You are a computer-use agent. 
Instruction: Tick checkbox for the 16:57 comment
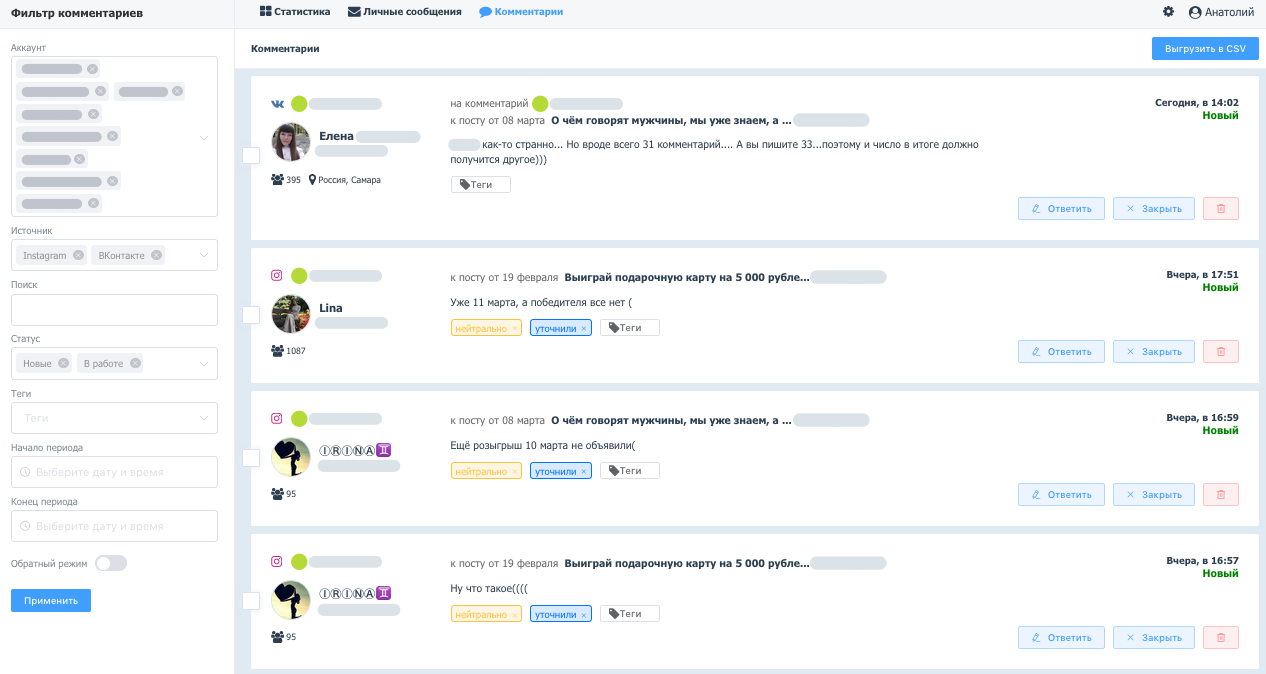251,600
